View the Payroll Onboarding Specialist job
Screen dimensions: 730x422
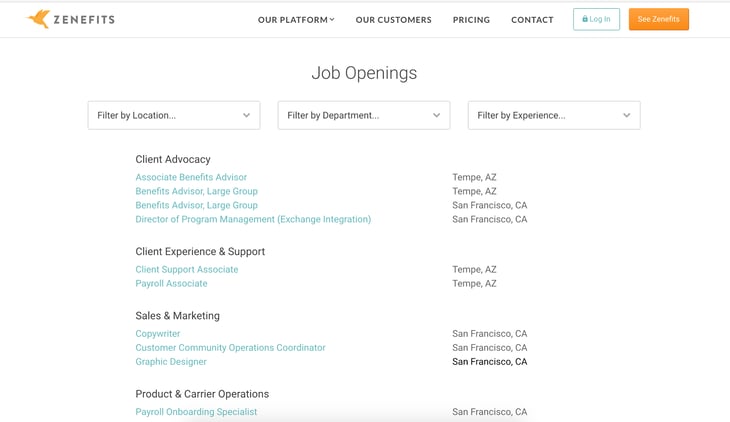click(196, 412)
